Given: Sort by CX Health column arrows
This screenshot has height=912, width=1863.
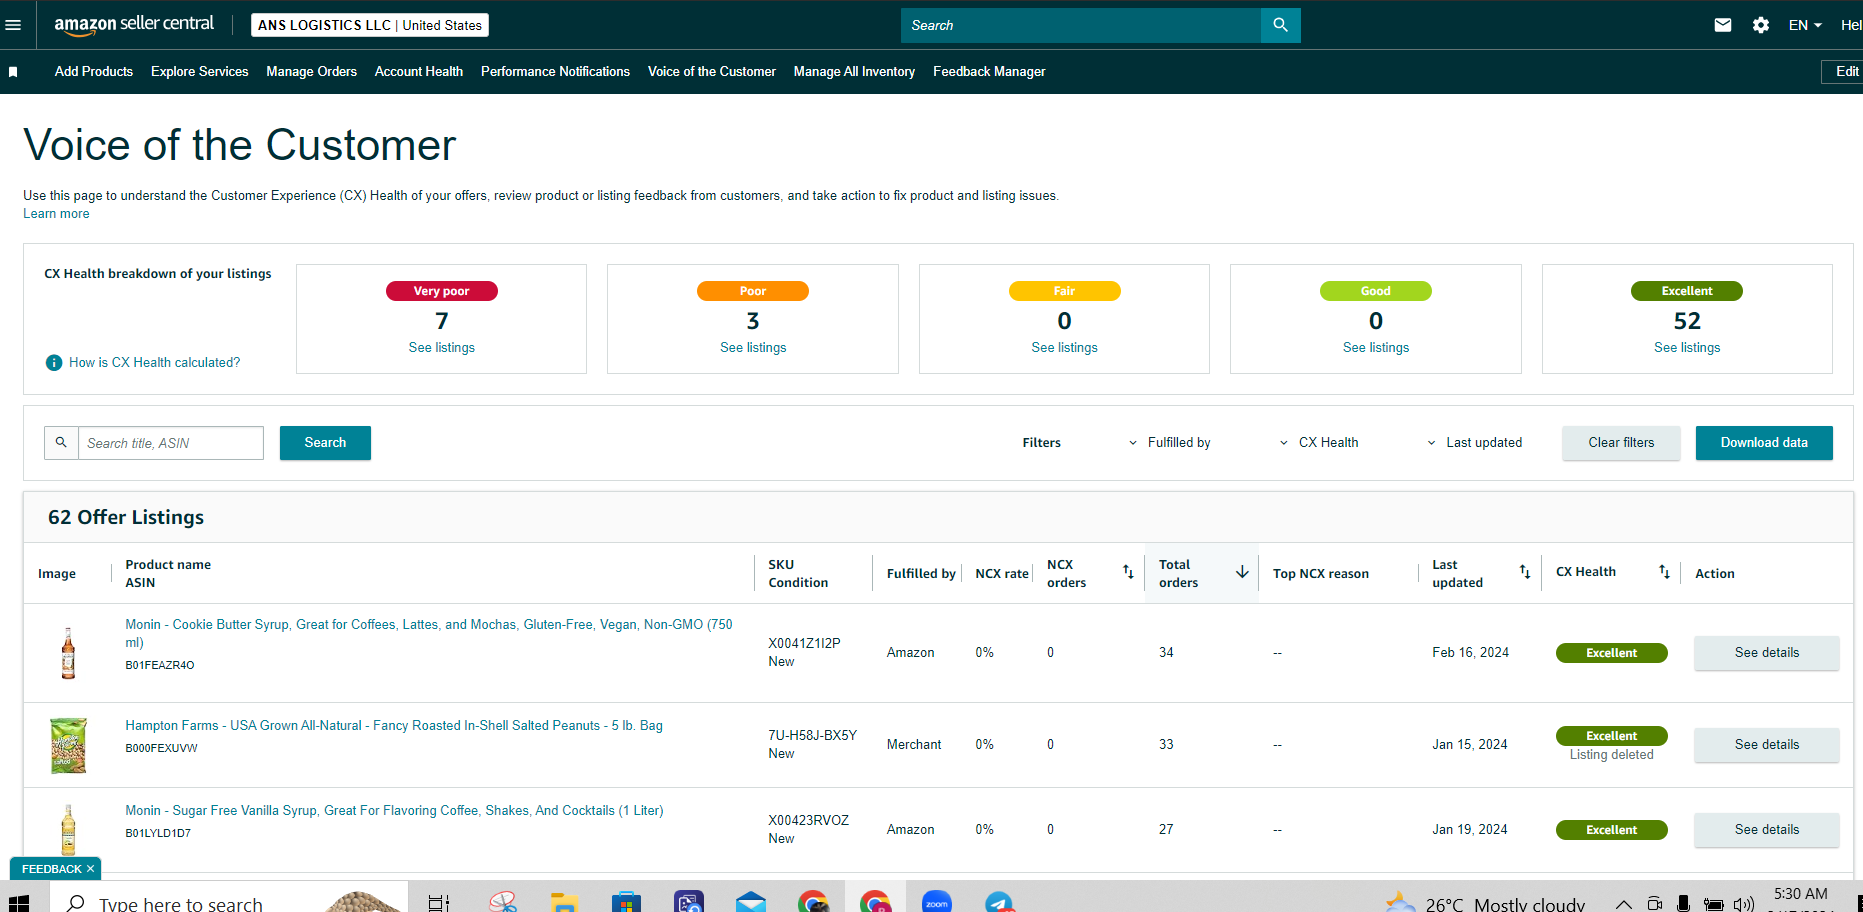Looking at the screenshot, I should [x=1664, y=572].
